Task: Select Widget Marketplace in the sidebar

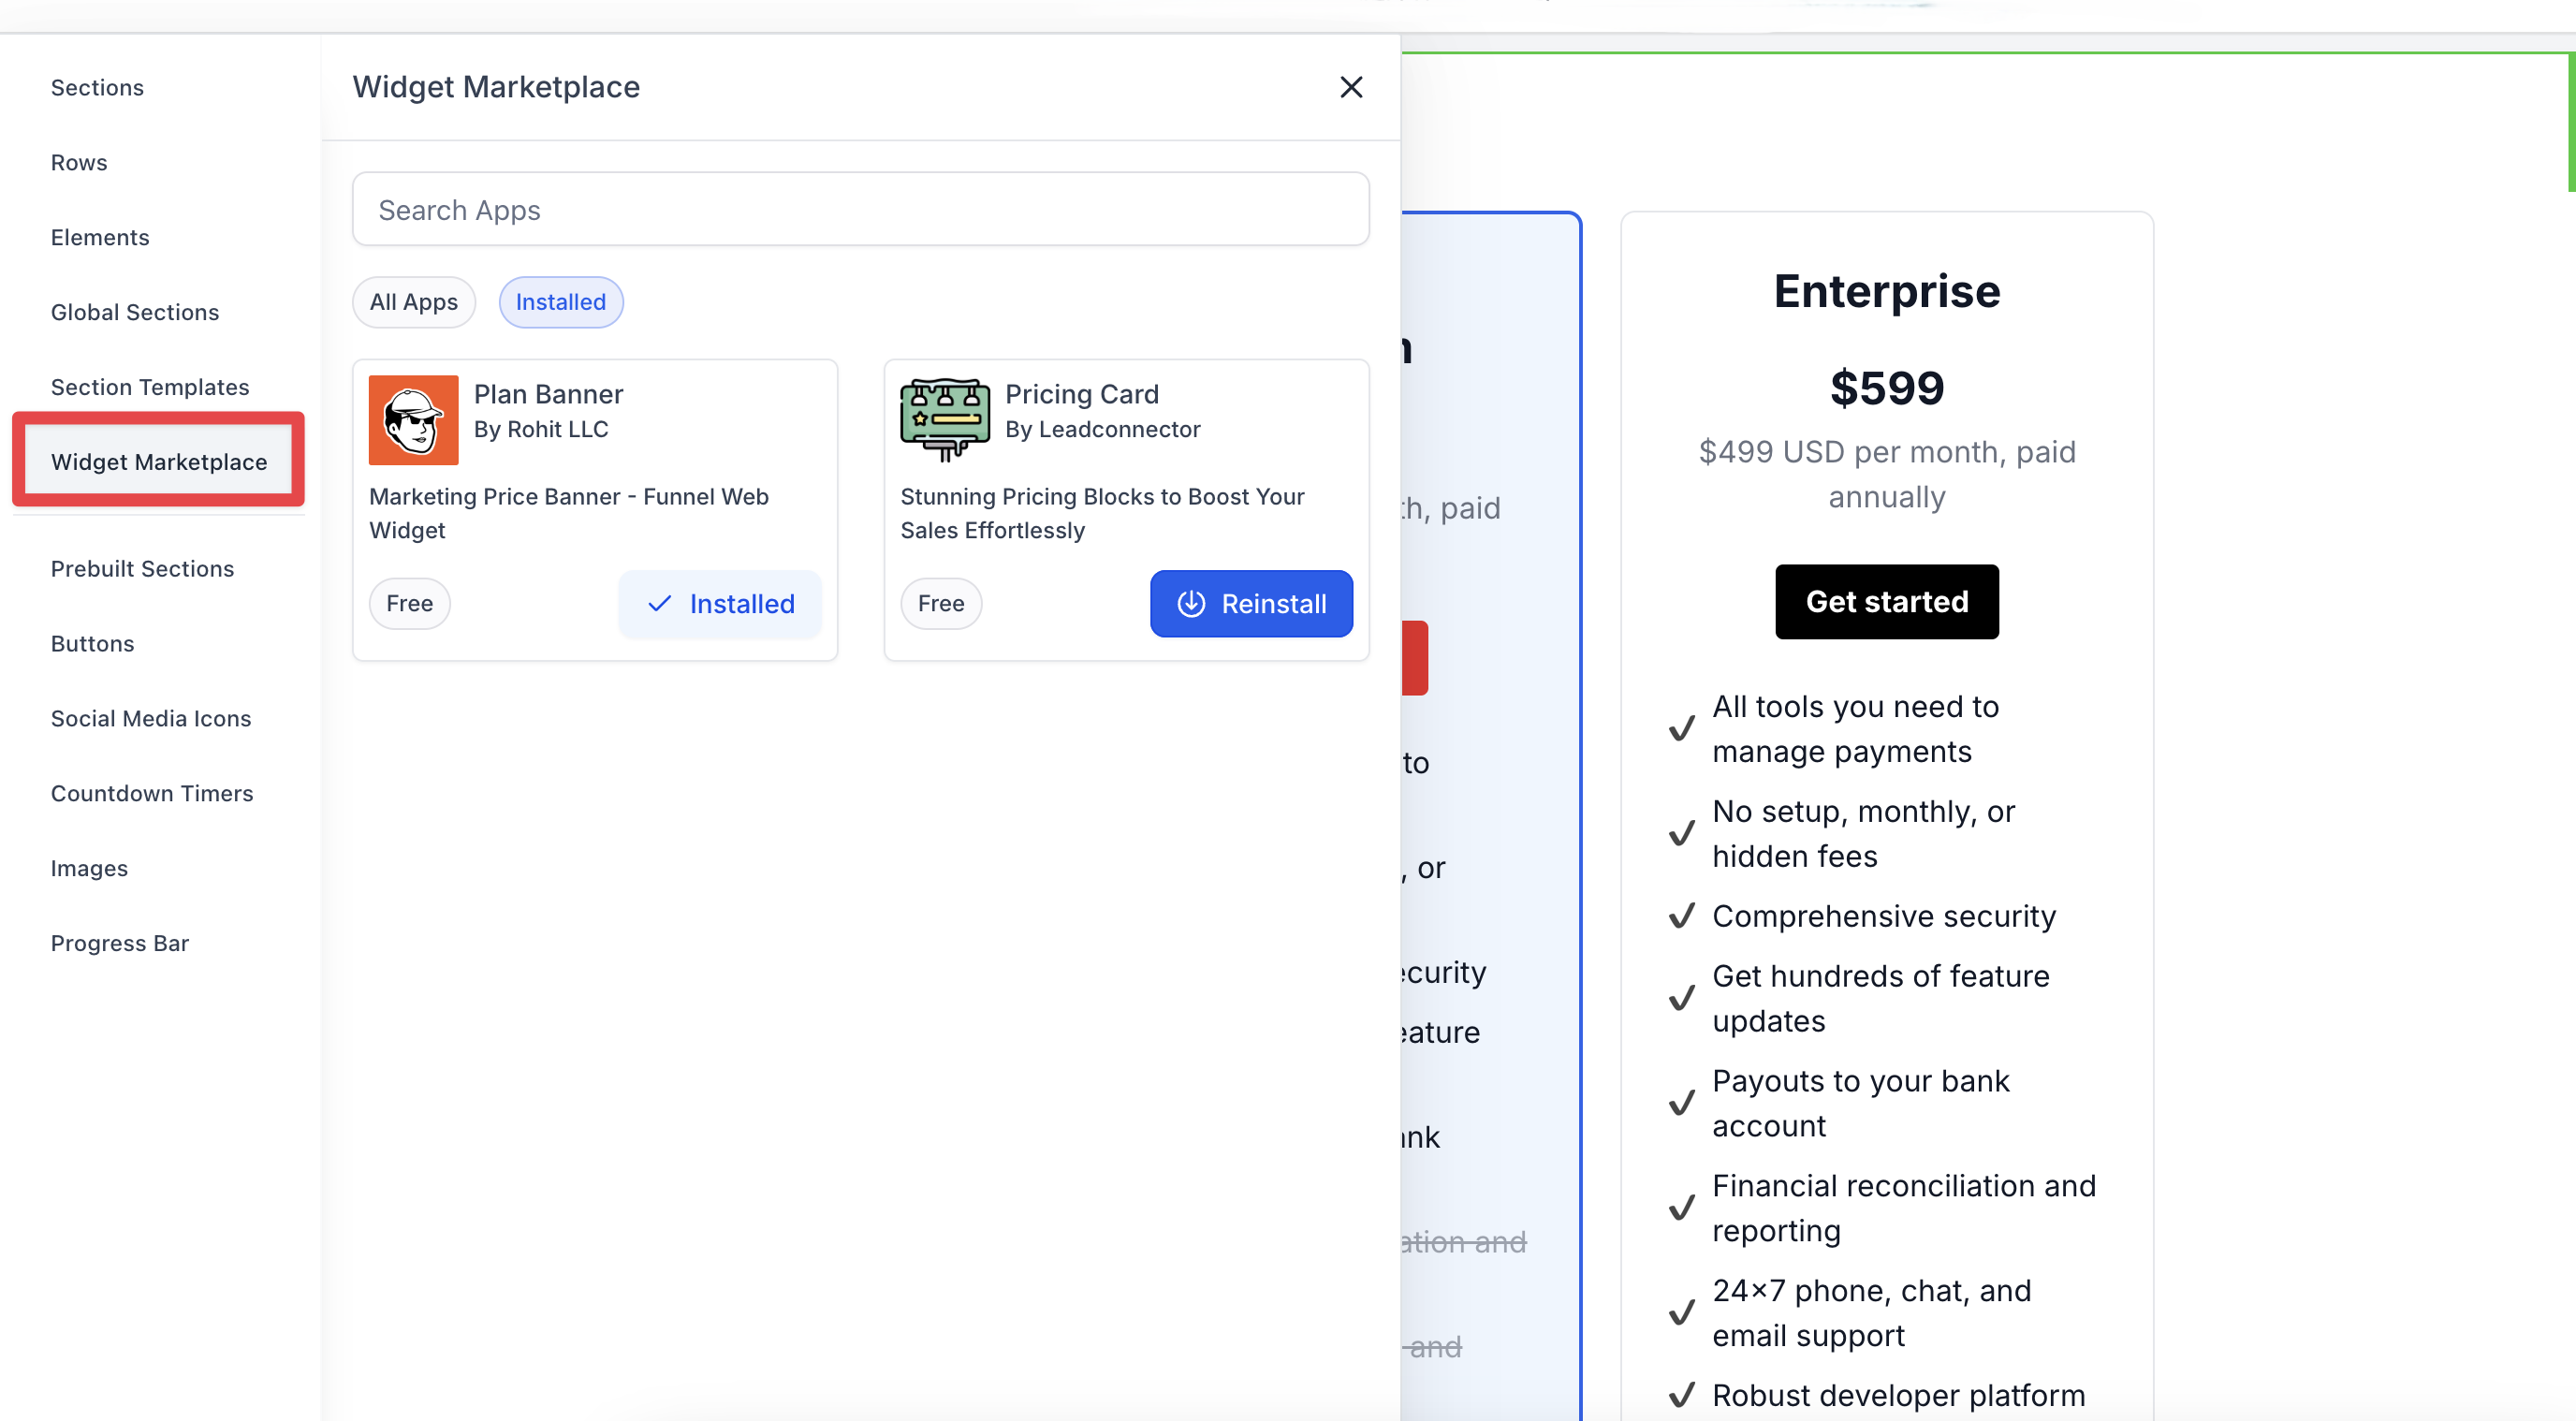Action: tap(159, 462)
